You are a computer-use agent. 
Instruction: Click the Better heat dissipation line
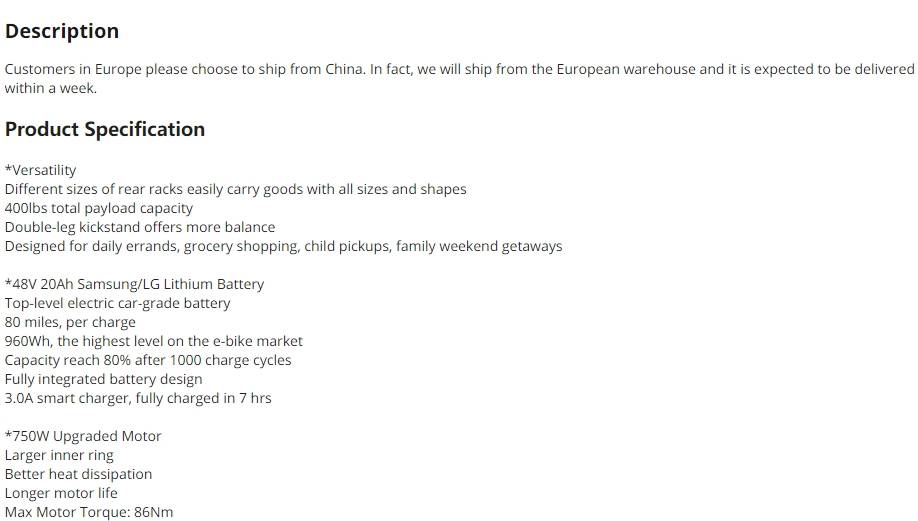point(78,474)
